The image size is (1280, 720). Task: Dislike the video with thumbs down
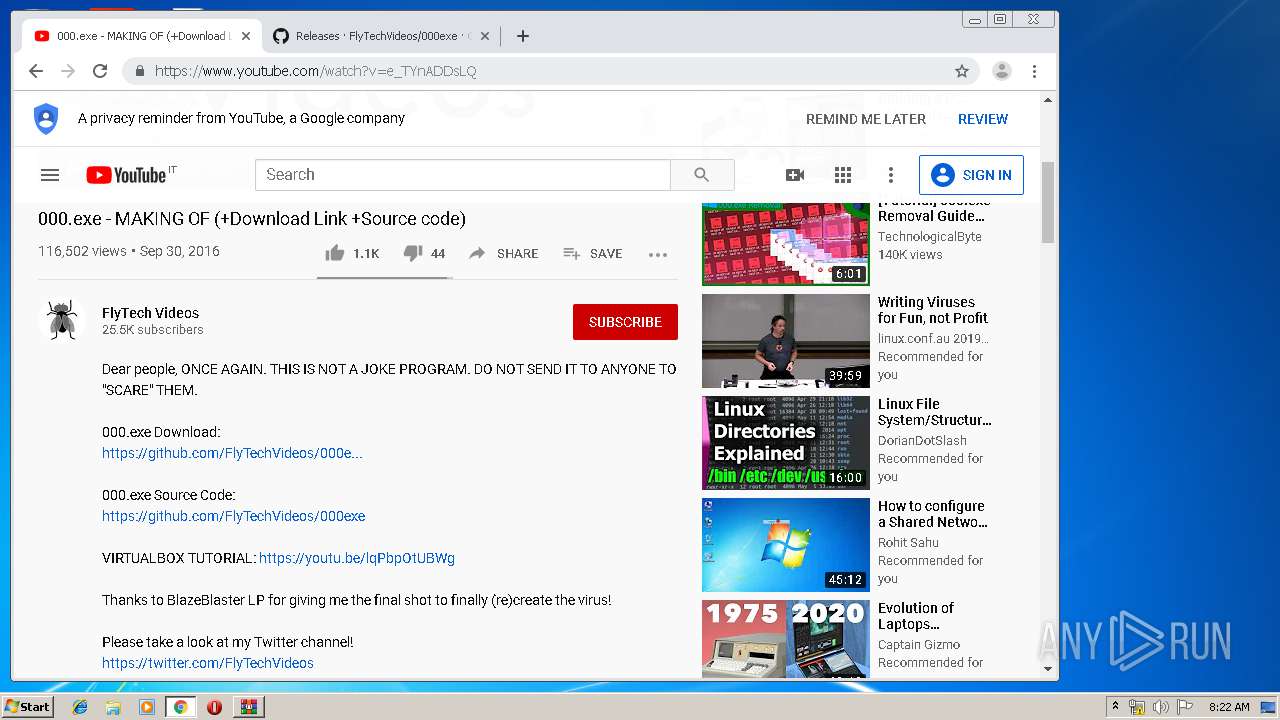[424, 254]
